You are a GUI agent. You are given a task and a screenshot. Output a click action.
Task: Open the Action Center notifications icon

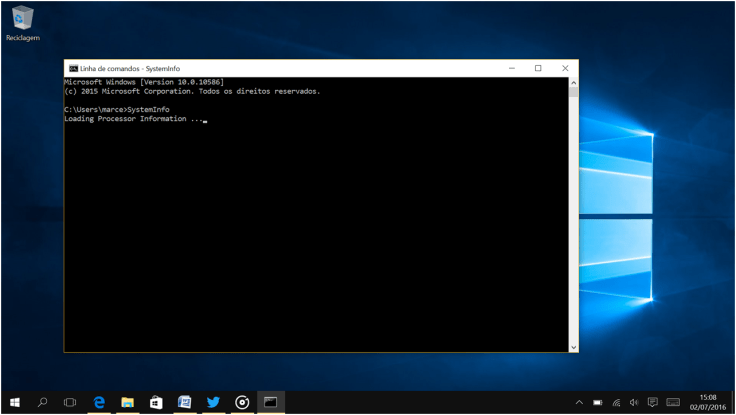652,402
